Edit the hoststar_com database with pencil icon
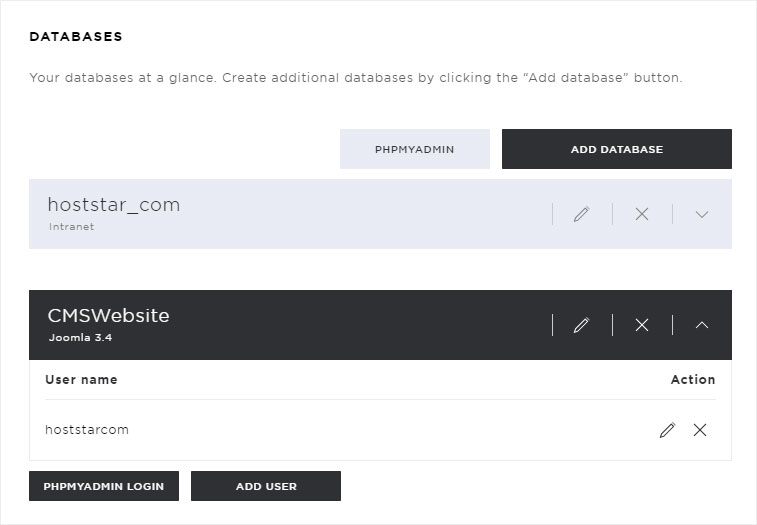 (582, 214)
